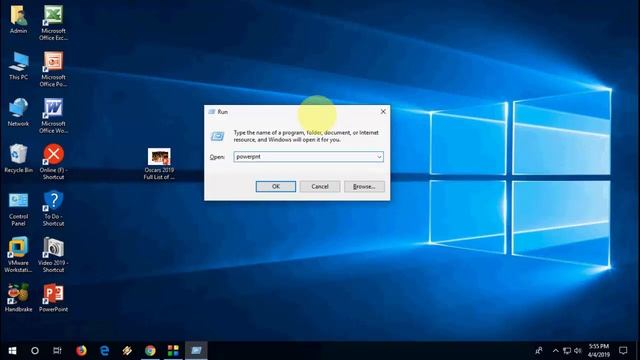Image resolution: width=640 pixels, height=360 pixels.
Task: Click Cancel in the Run dialog
Action: tap(320, 187)
